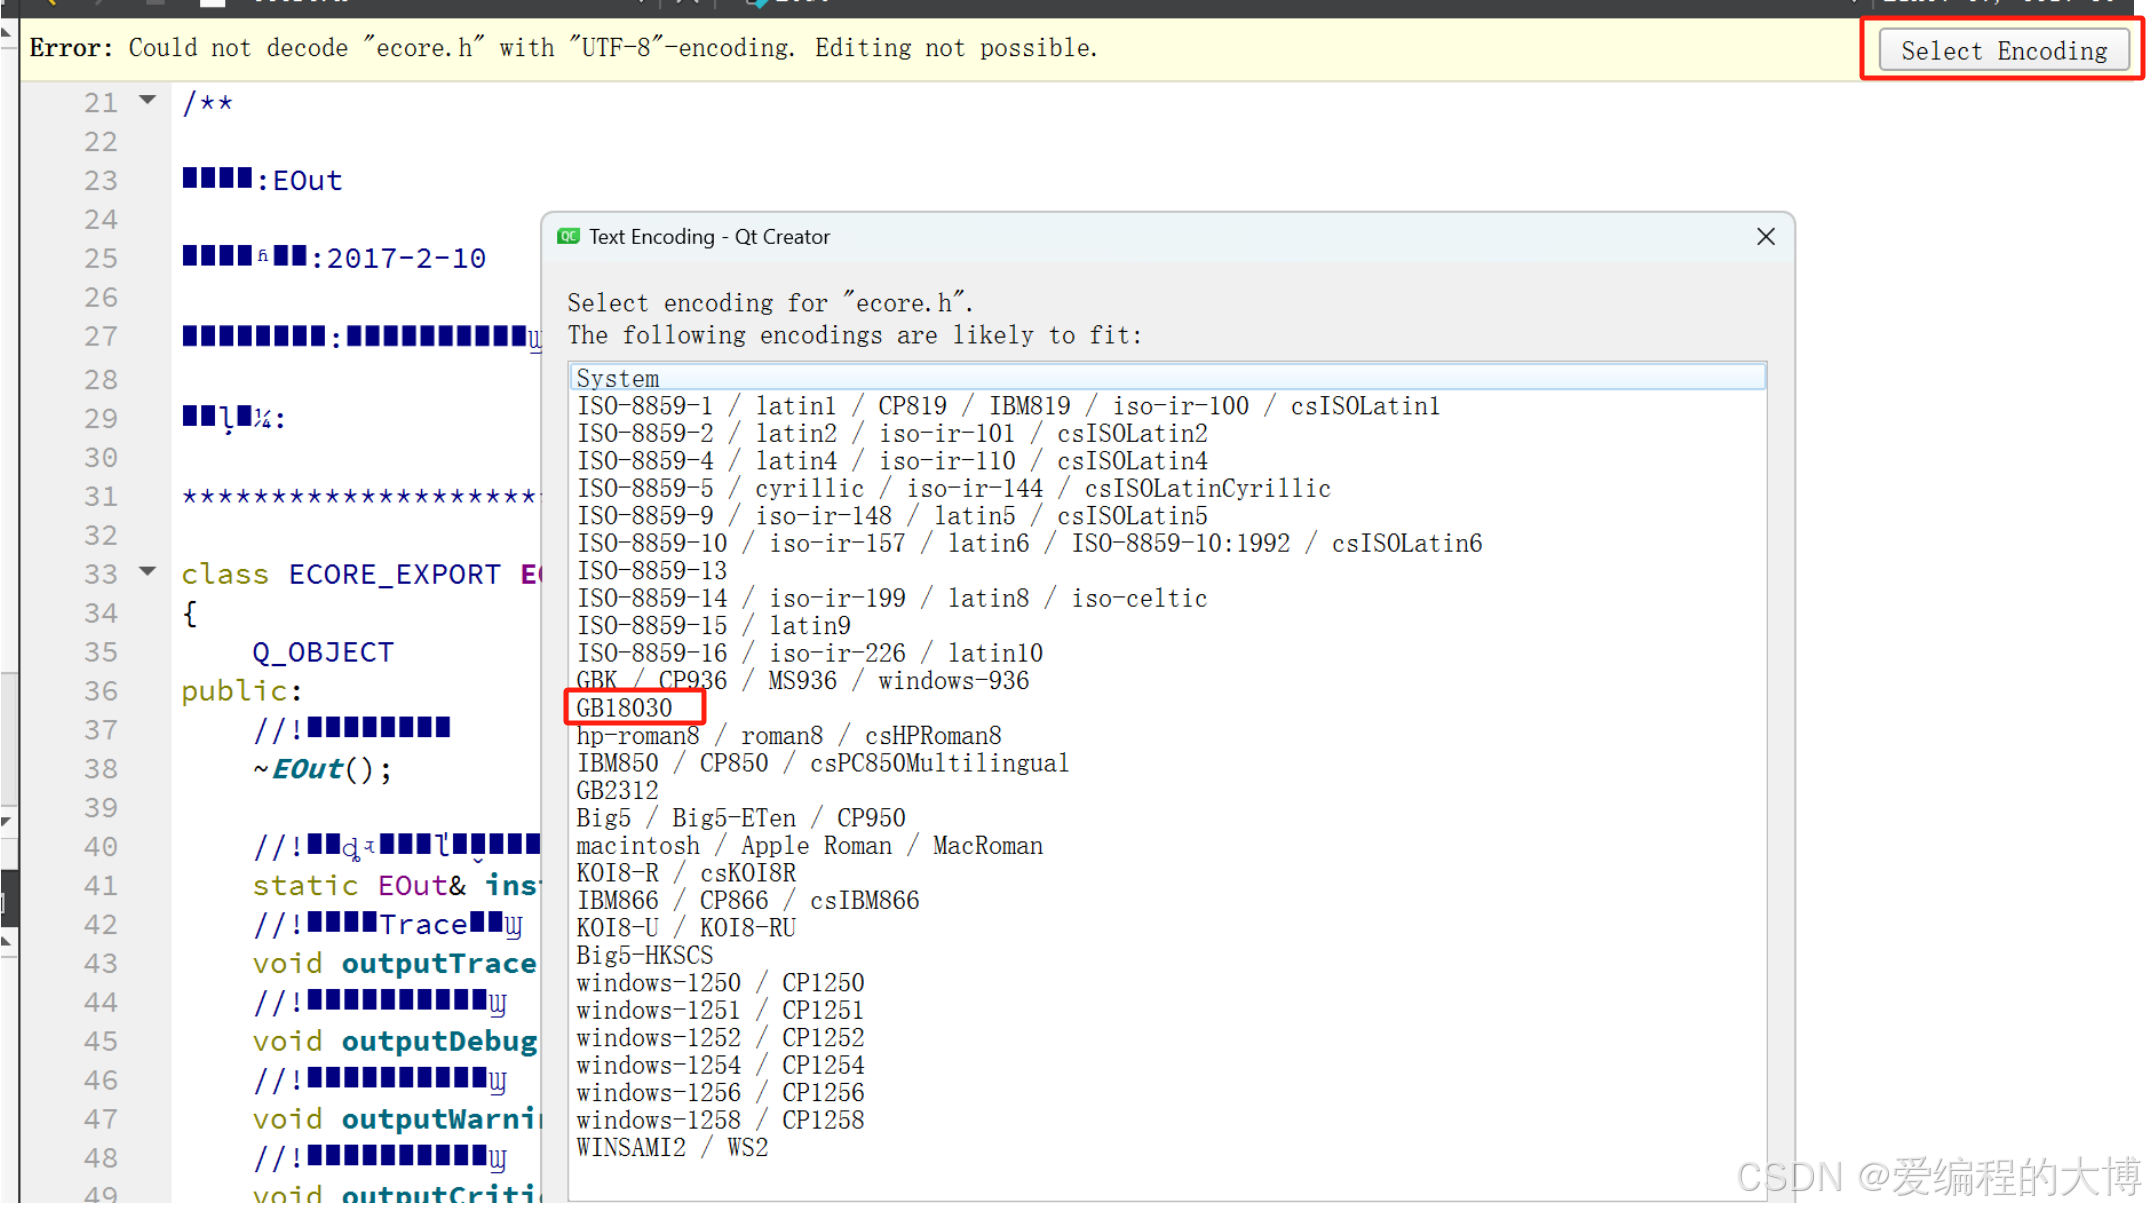This screenshot has height=1213, width=2146.
Task: Click the Q_OBJECT macro in the editor
Action: click(x=323, y=652)
